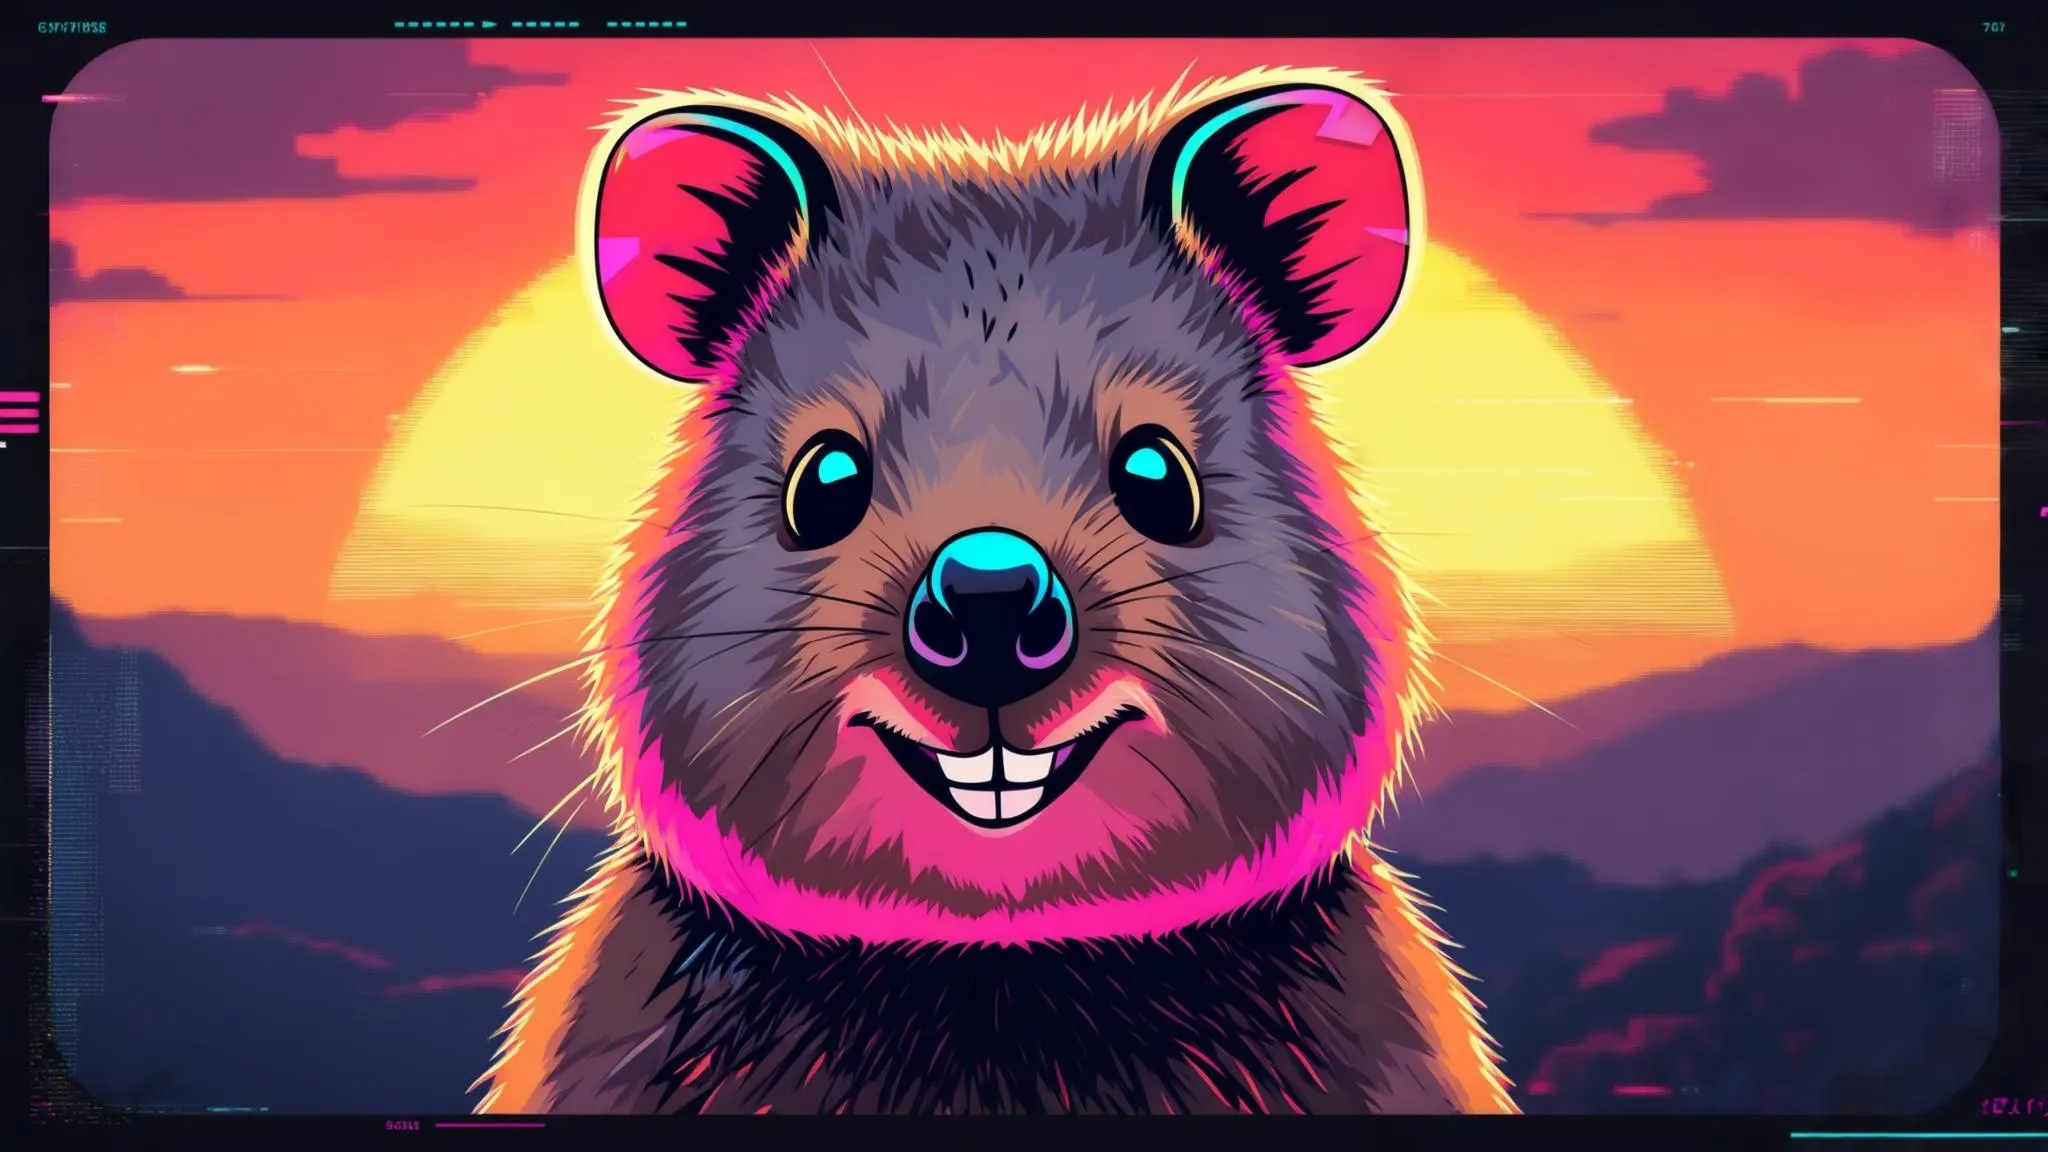Select the '7?7' marker in the top-right corner

point(1994,27)
